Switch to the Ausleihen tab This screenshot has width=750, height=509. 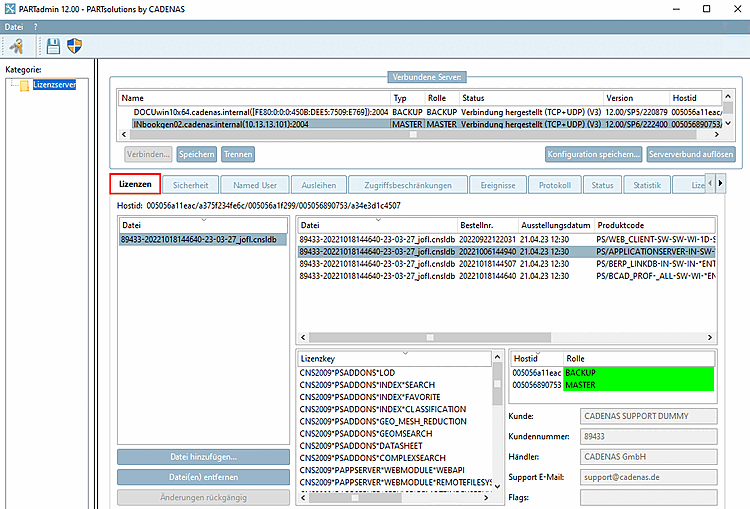click(319, 185)
